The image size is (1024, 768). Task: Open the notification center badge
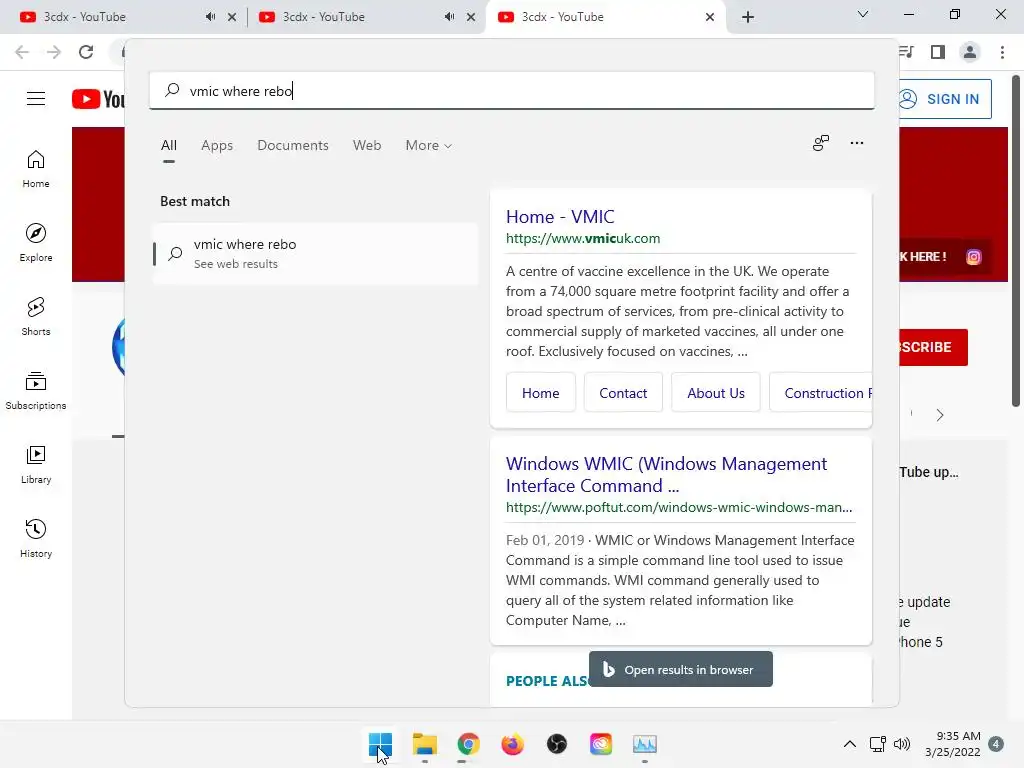point(996,744)
